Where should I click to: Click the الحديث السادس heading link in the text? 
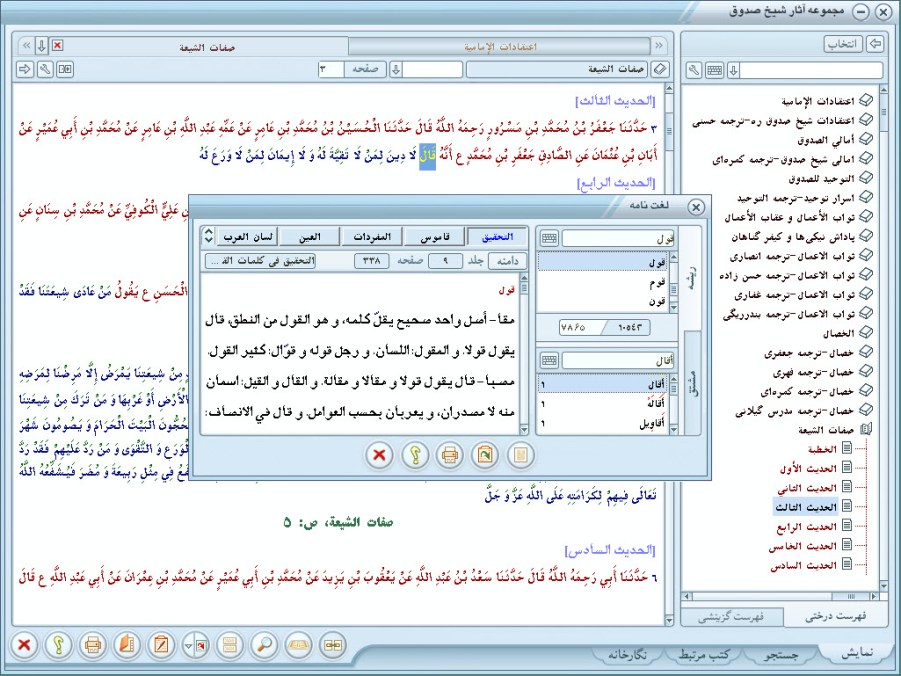610,551
